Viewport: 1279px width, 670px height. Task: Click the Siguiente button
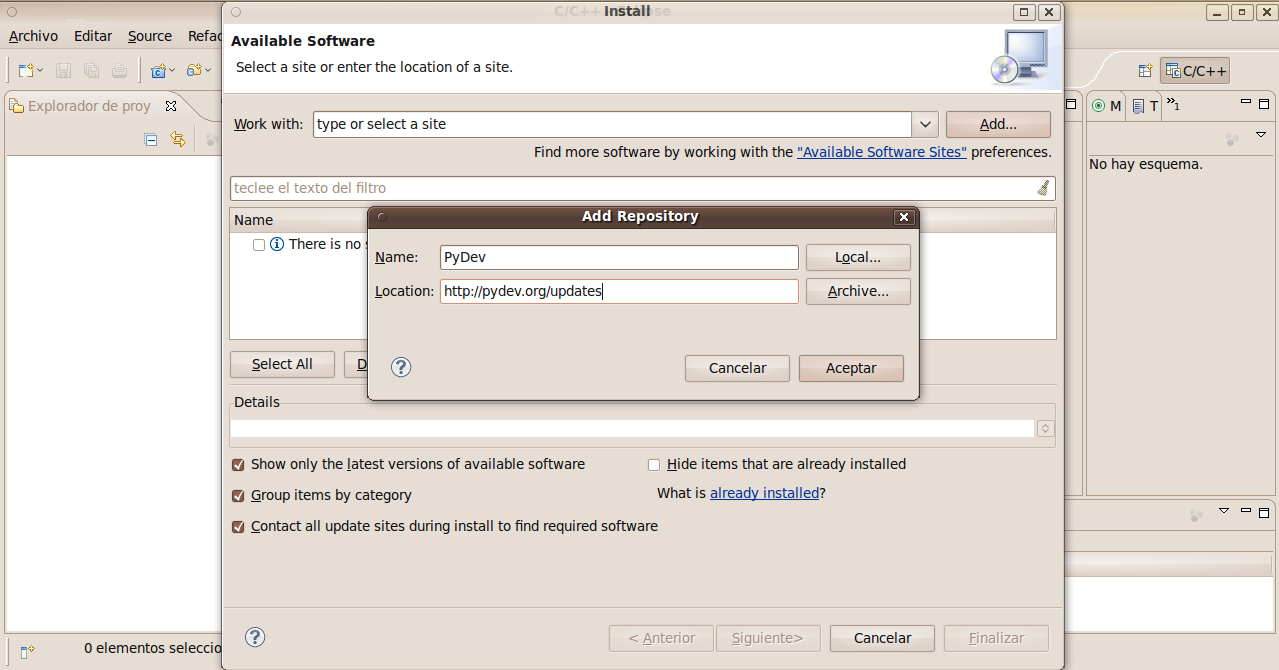(768, 638)
